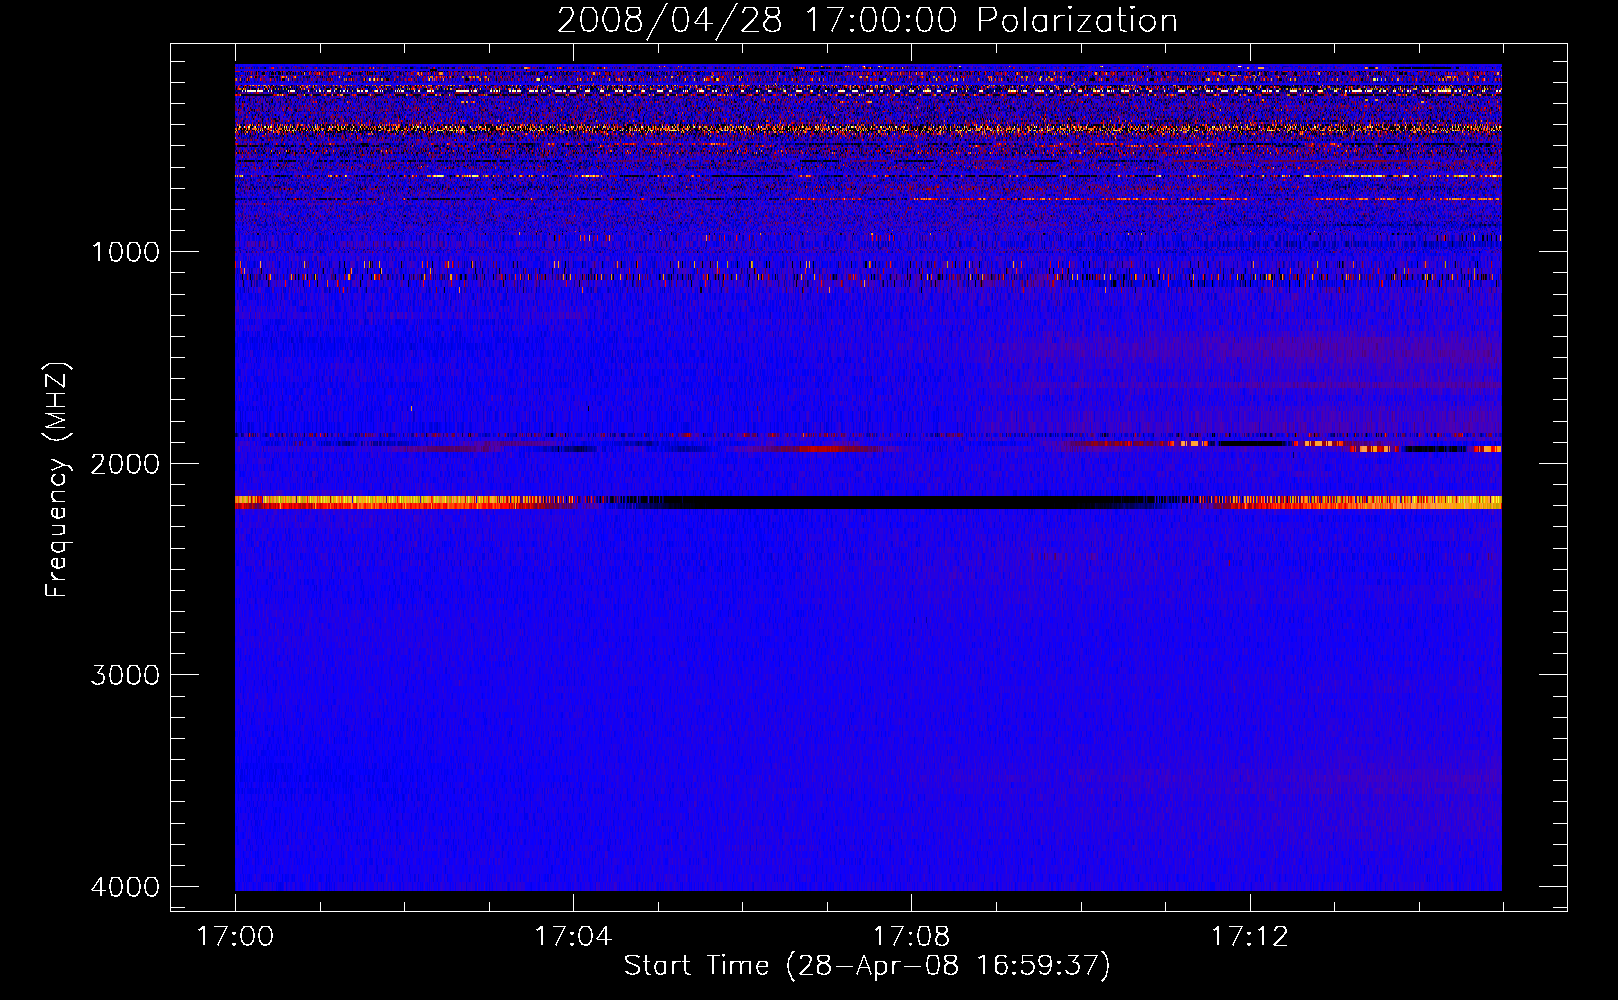Image resolution: width=1618 pixels, height=1000 pixels.
Task: Click the "1000" frequency tick label
Action: click(125, 251)
